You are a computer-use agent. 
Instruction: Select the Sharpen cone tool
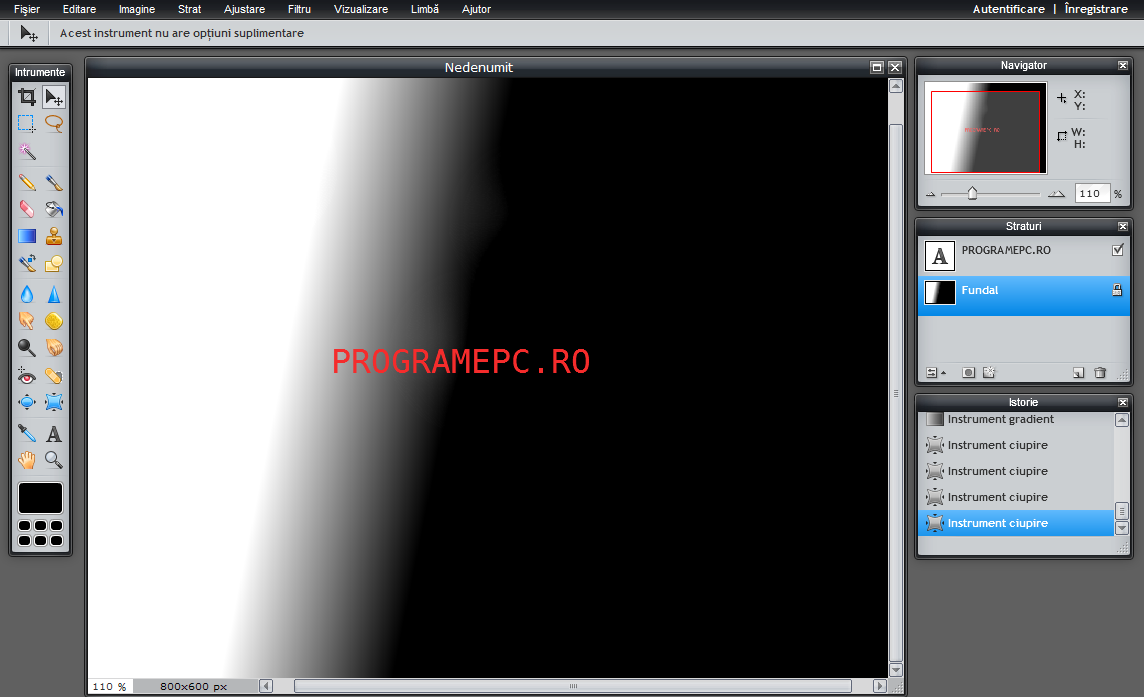pos(54,294)
